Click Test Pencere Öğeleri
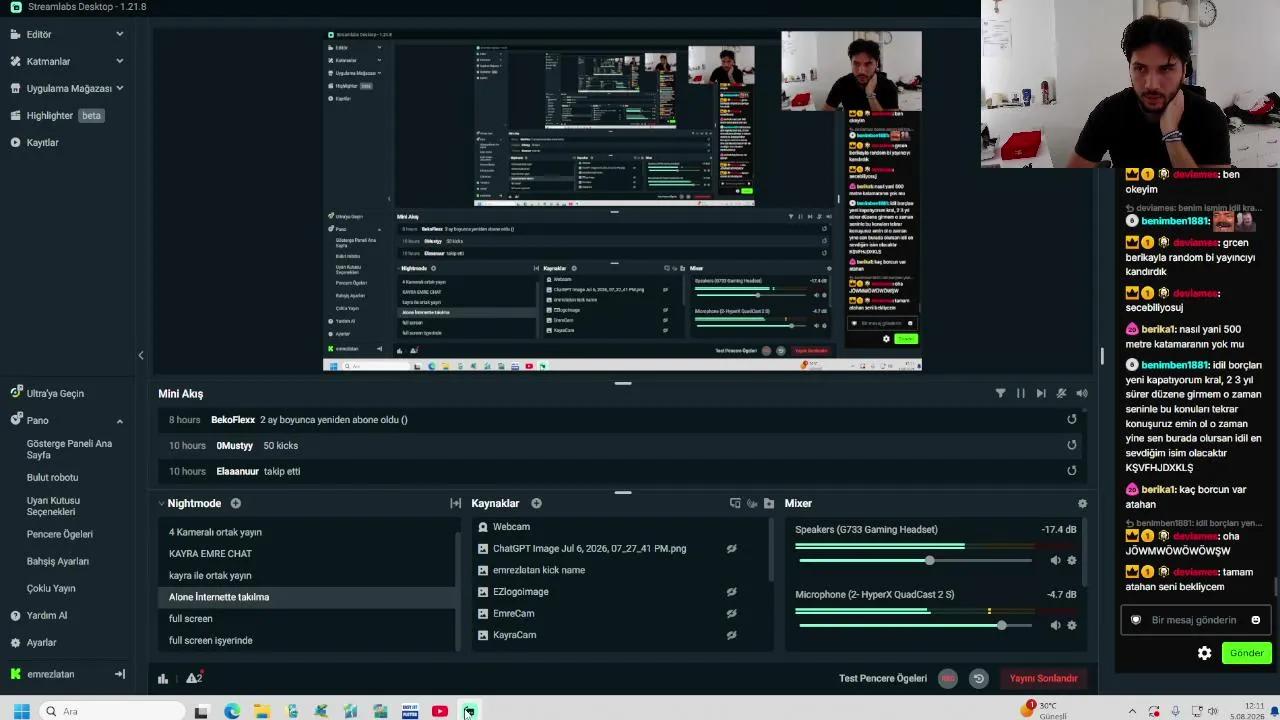 [883, 678]
